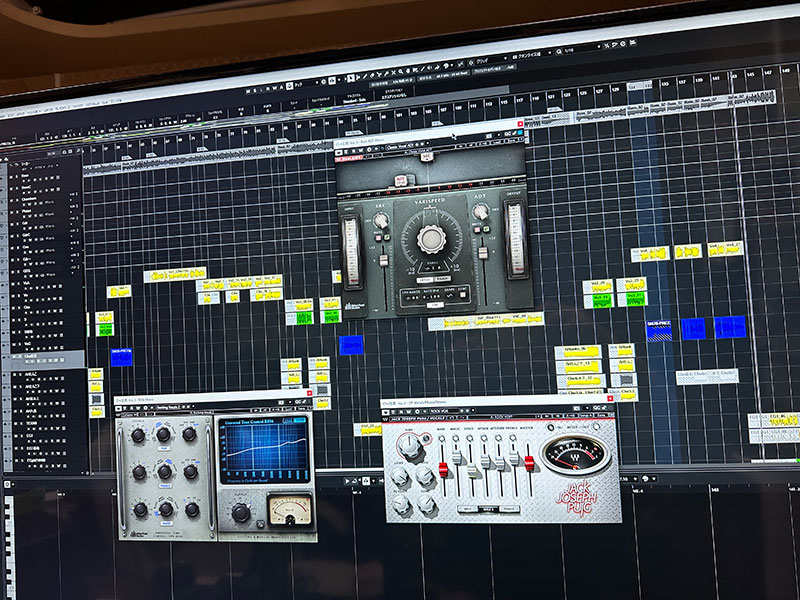Select the right Varispeed mode button under the dial
Screen dimensions: 800x600
442,279
